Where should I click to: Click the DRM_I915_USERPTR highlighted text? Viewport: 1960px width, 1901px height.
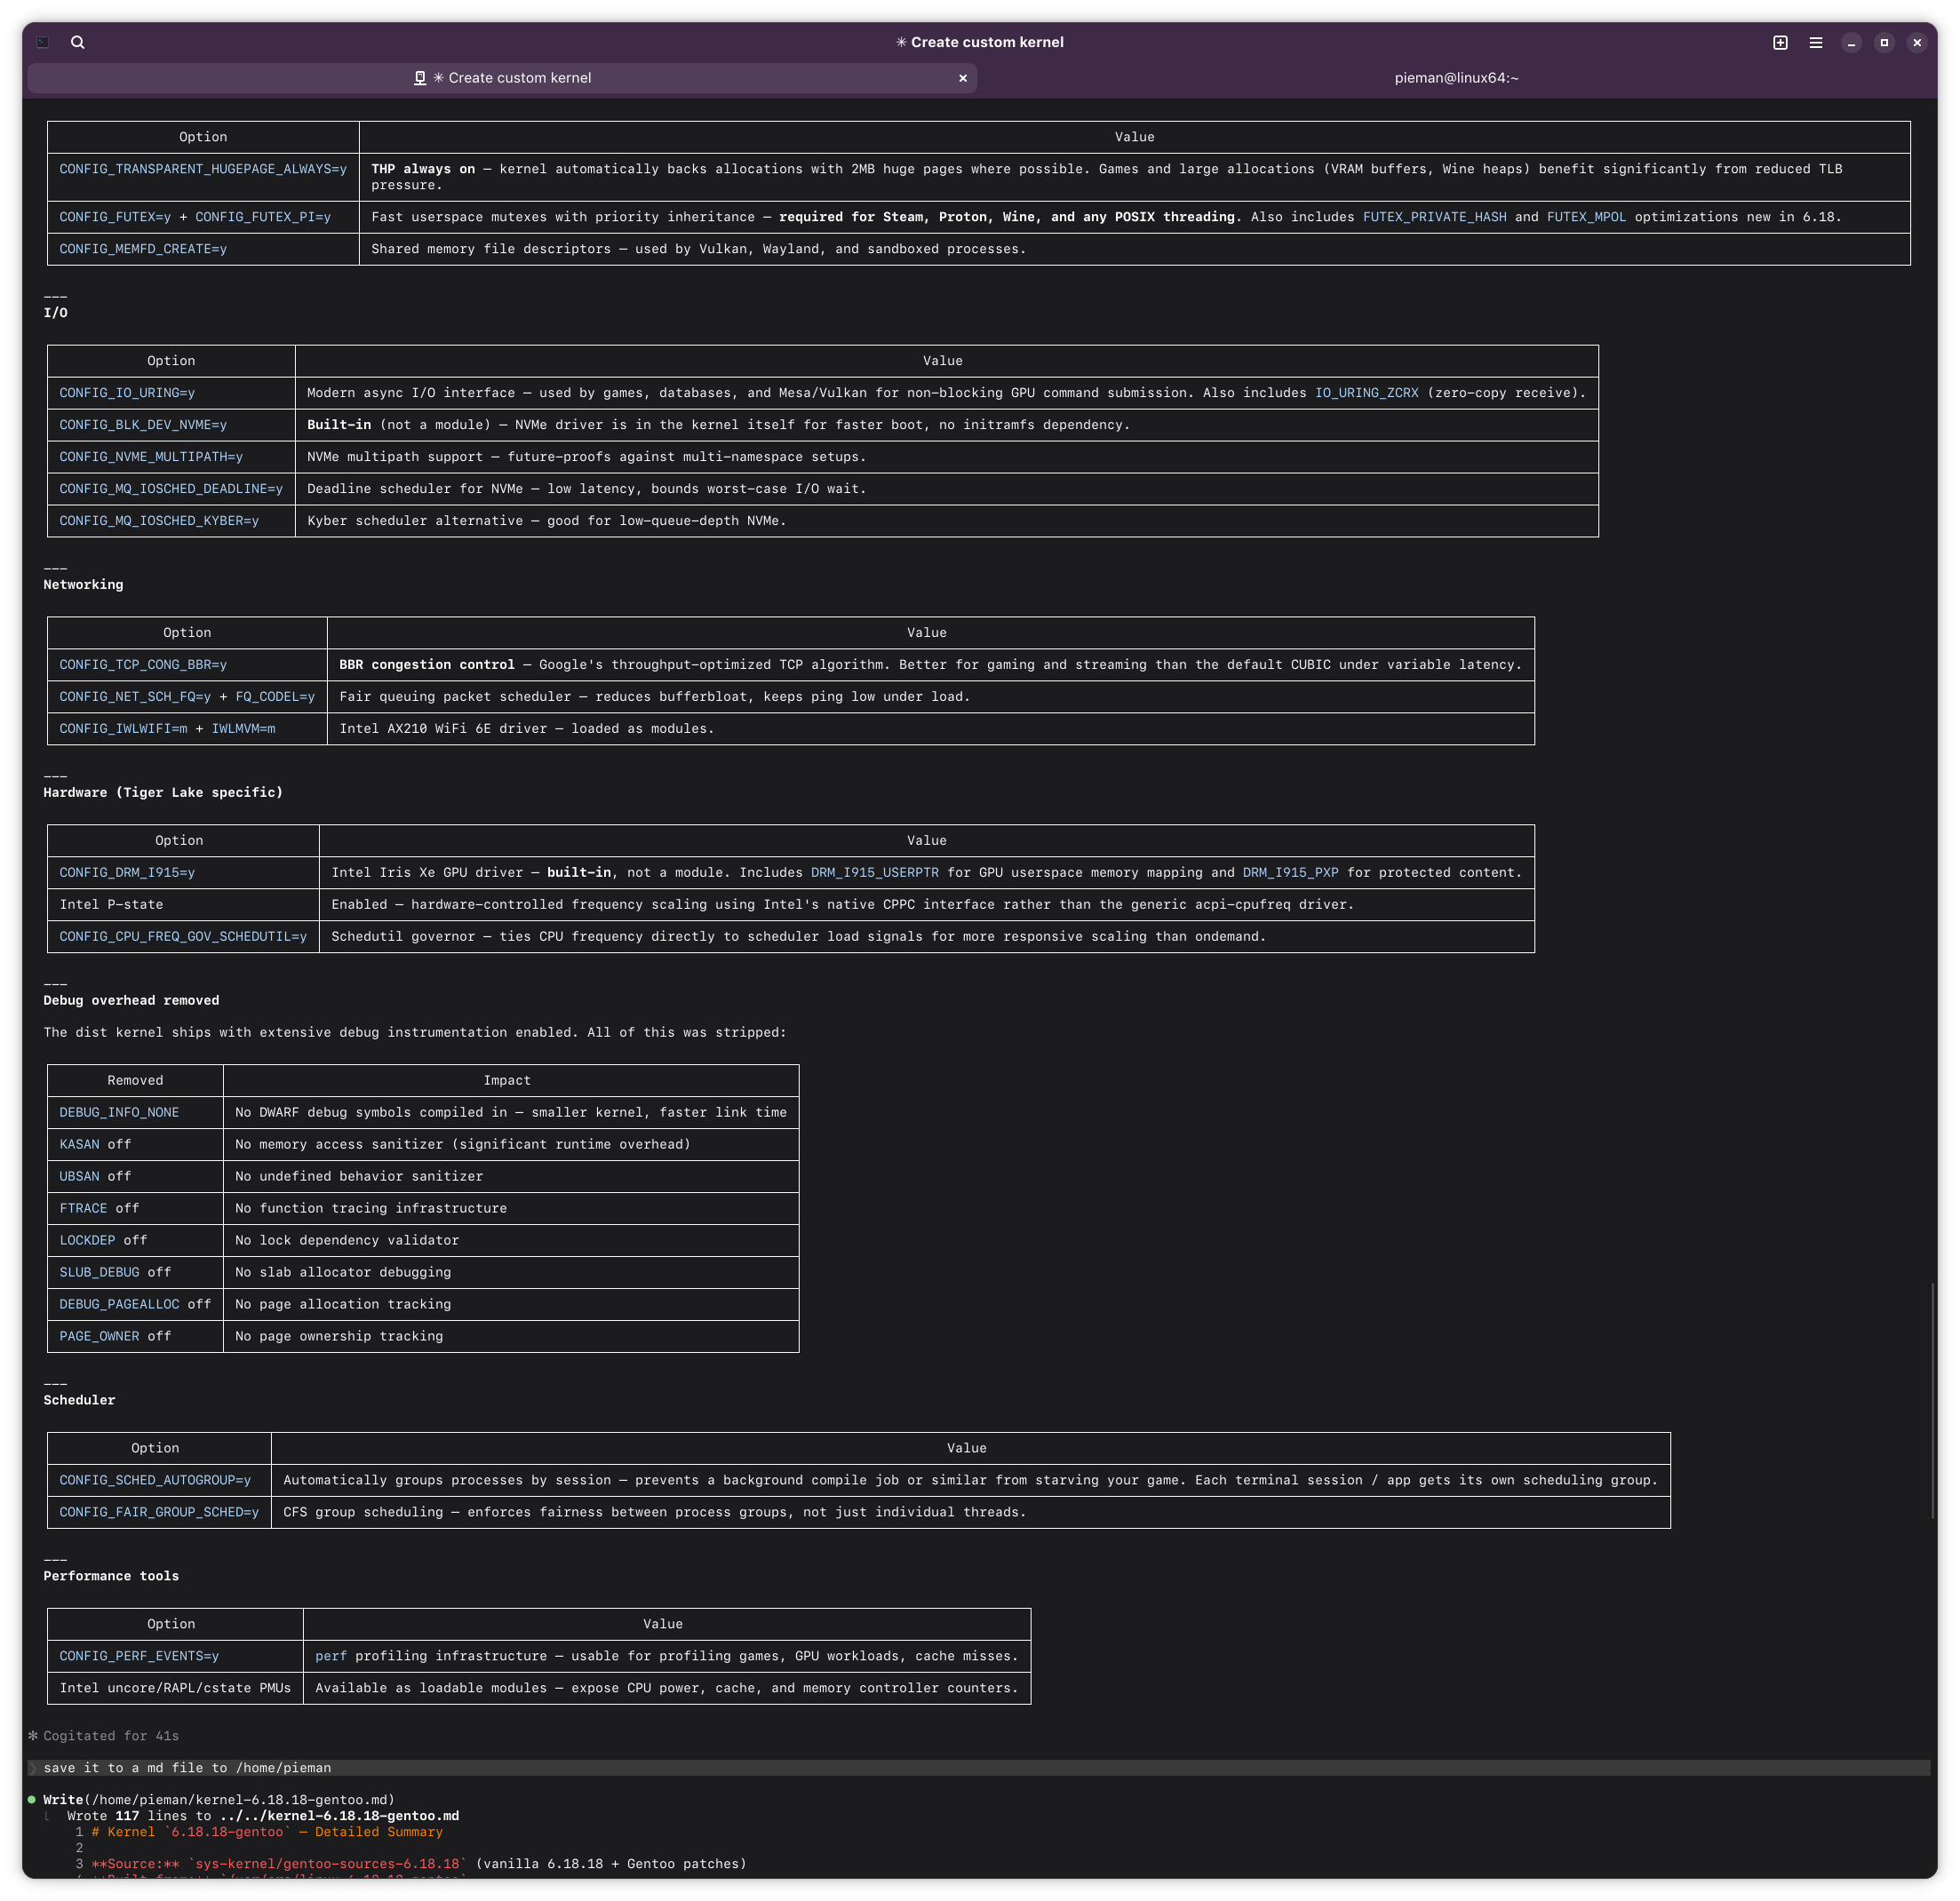coord(874,872)
